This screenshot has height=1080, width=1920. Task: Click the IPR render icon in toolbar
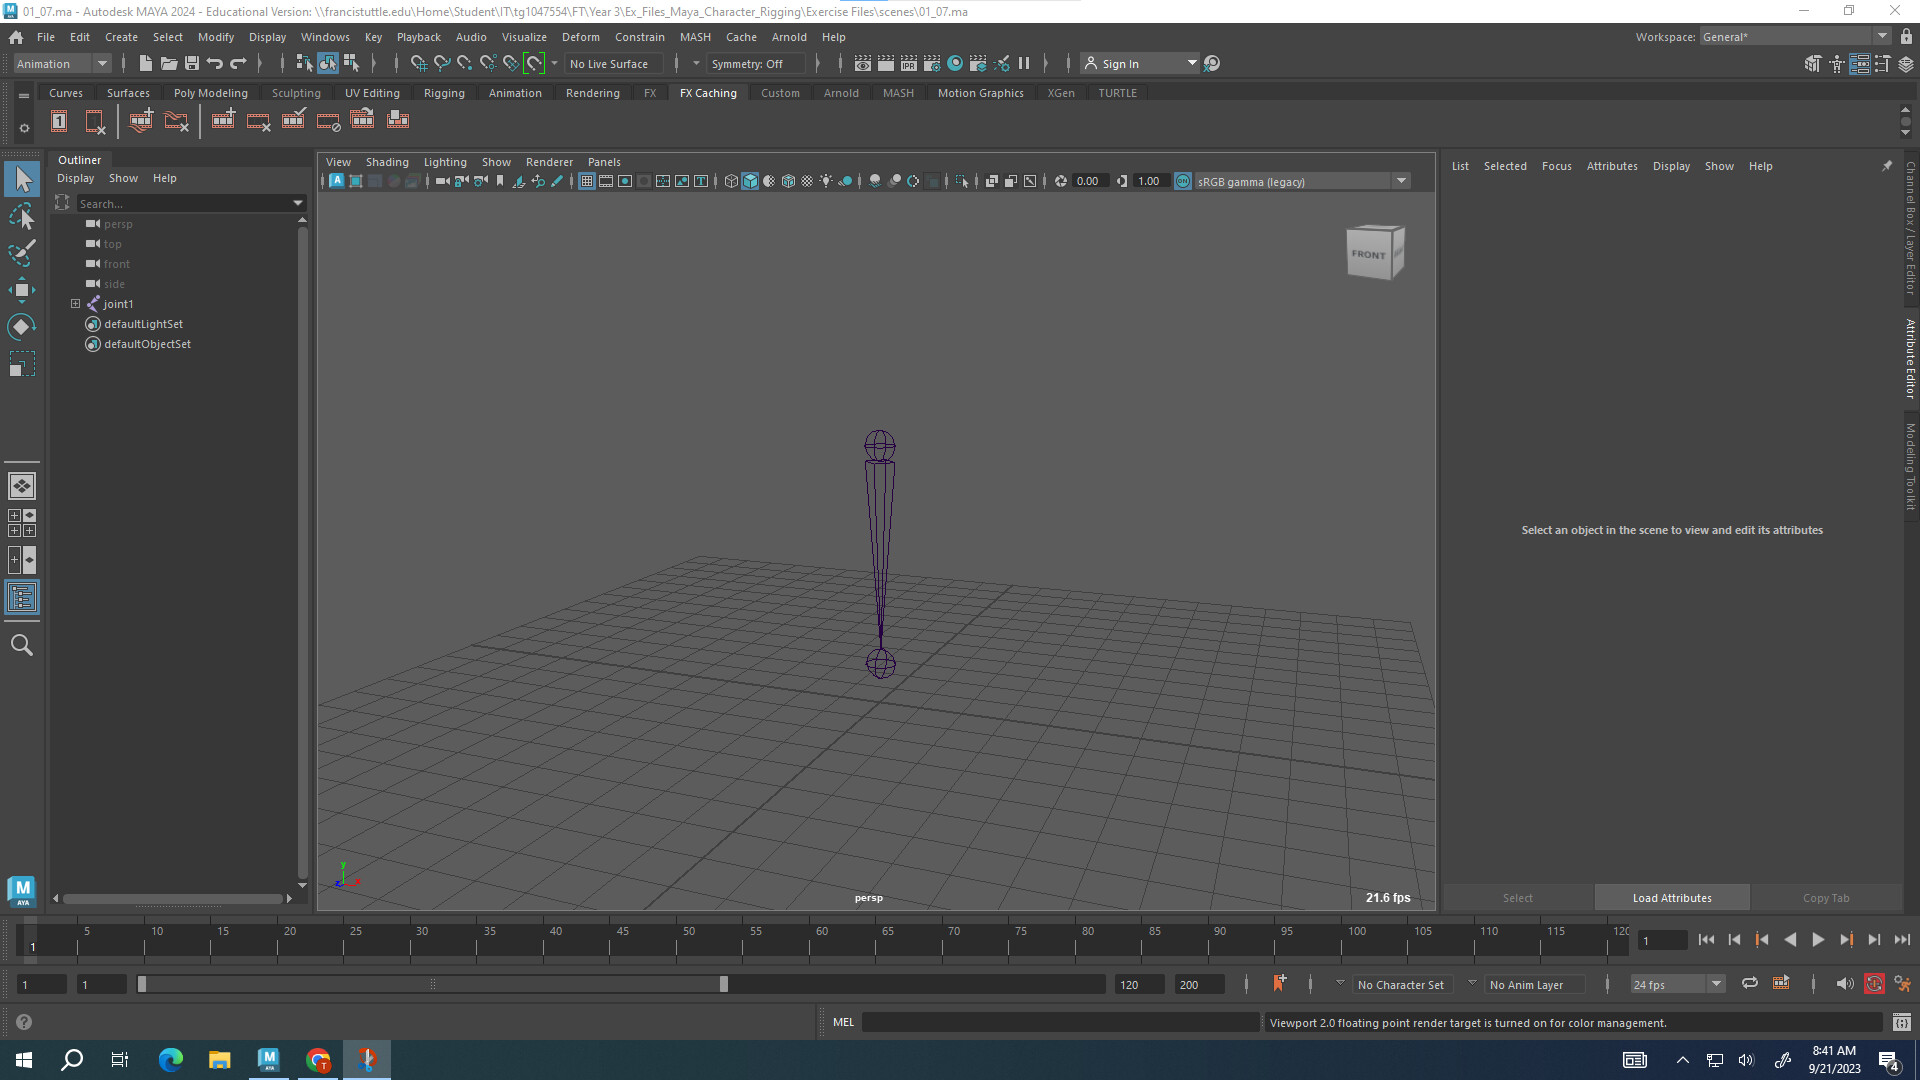(x=908, y=63)
